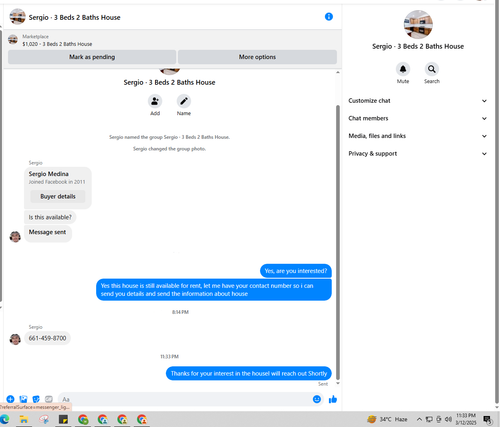Click the $1,020 3 Beds 2 Baths House listing

tap(57, 44)
